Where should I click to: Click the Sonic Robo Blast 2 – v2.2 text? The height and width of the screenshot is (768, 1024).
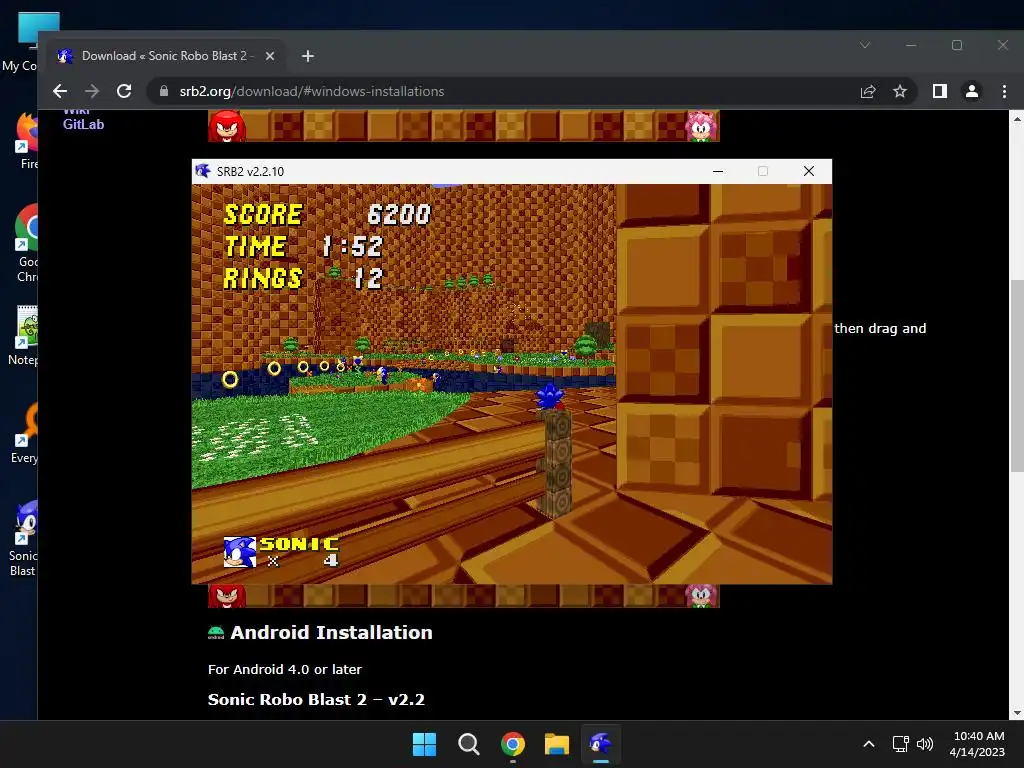tap(316, 699)
